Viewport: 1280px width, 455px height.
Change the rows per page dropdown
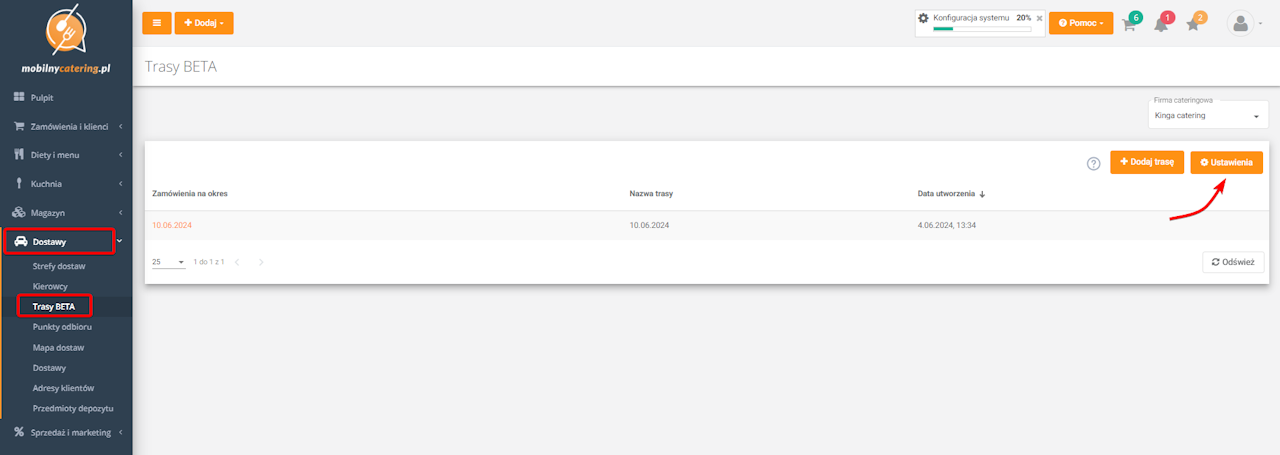(169, 262)
